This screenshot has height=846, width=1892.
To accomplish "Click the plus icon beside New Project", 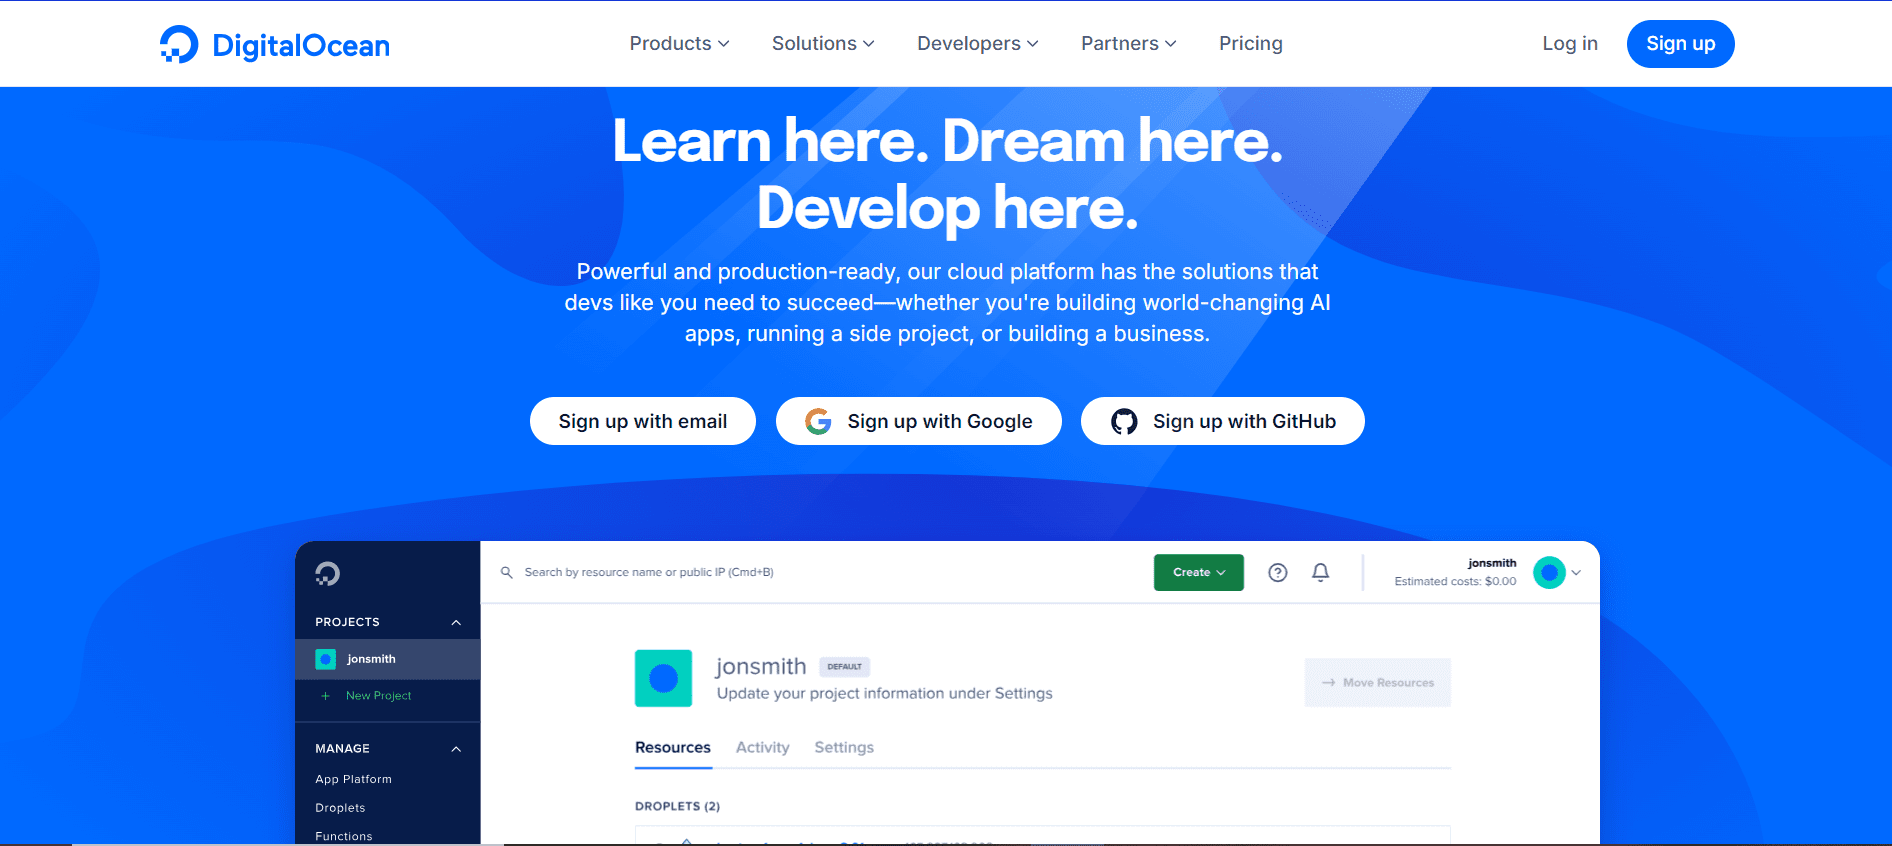I will [x=325, y=696].
